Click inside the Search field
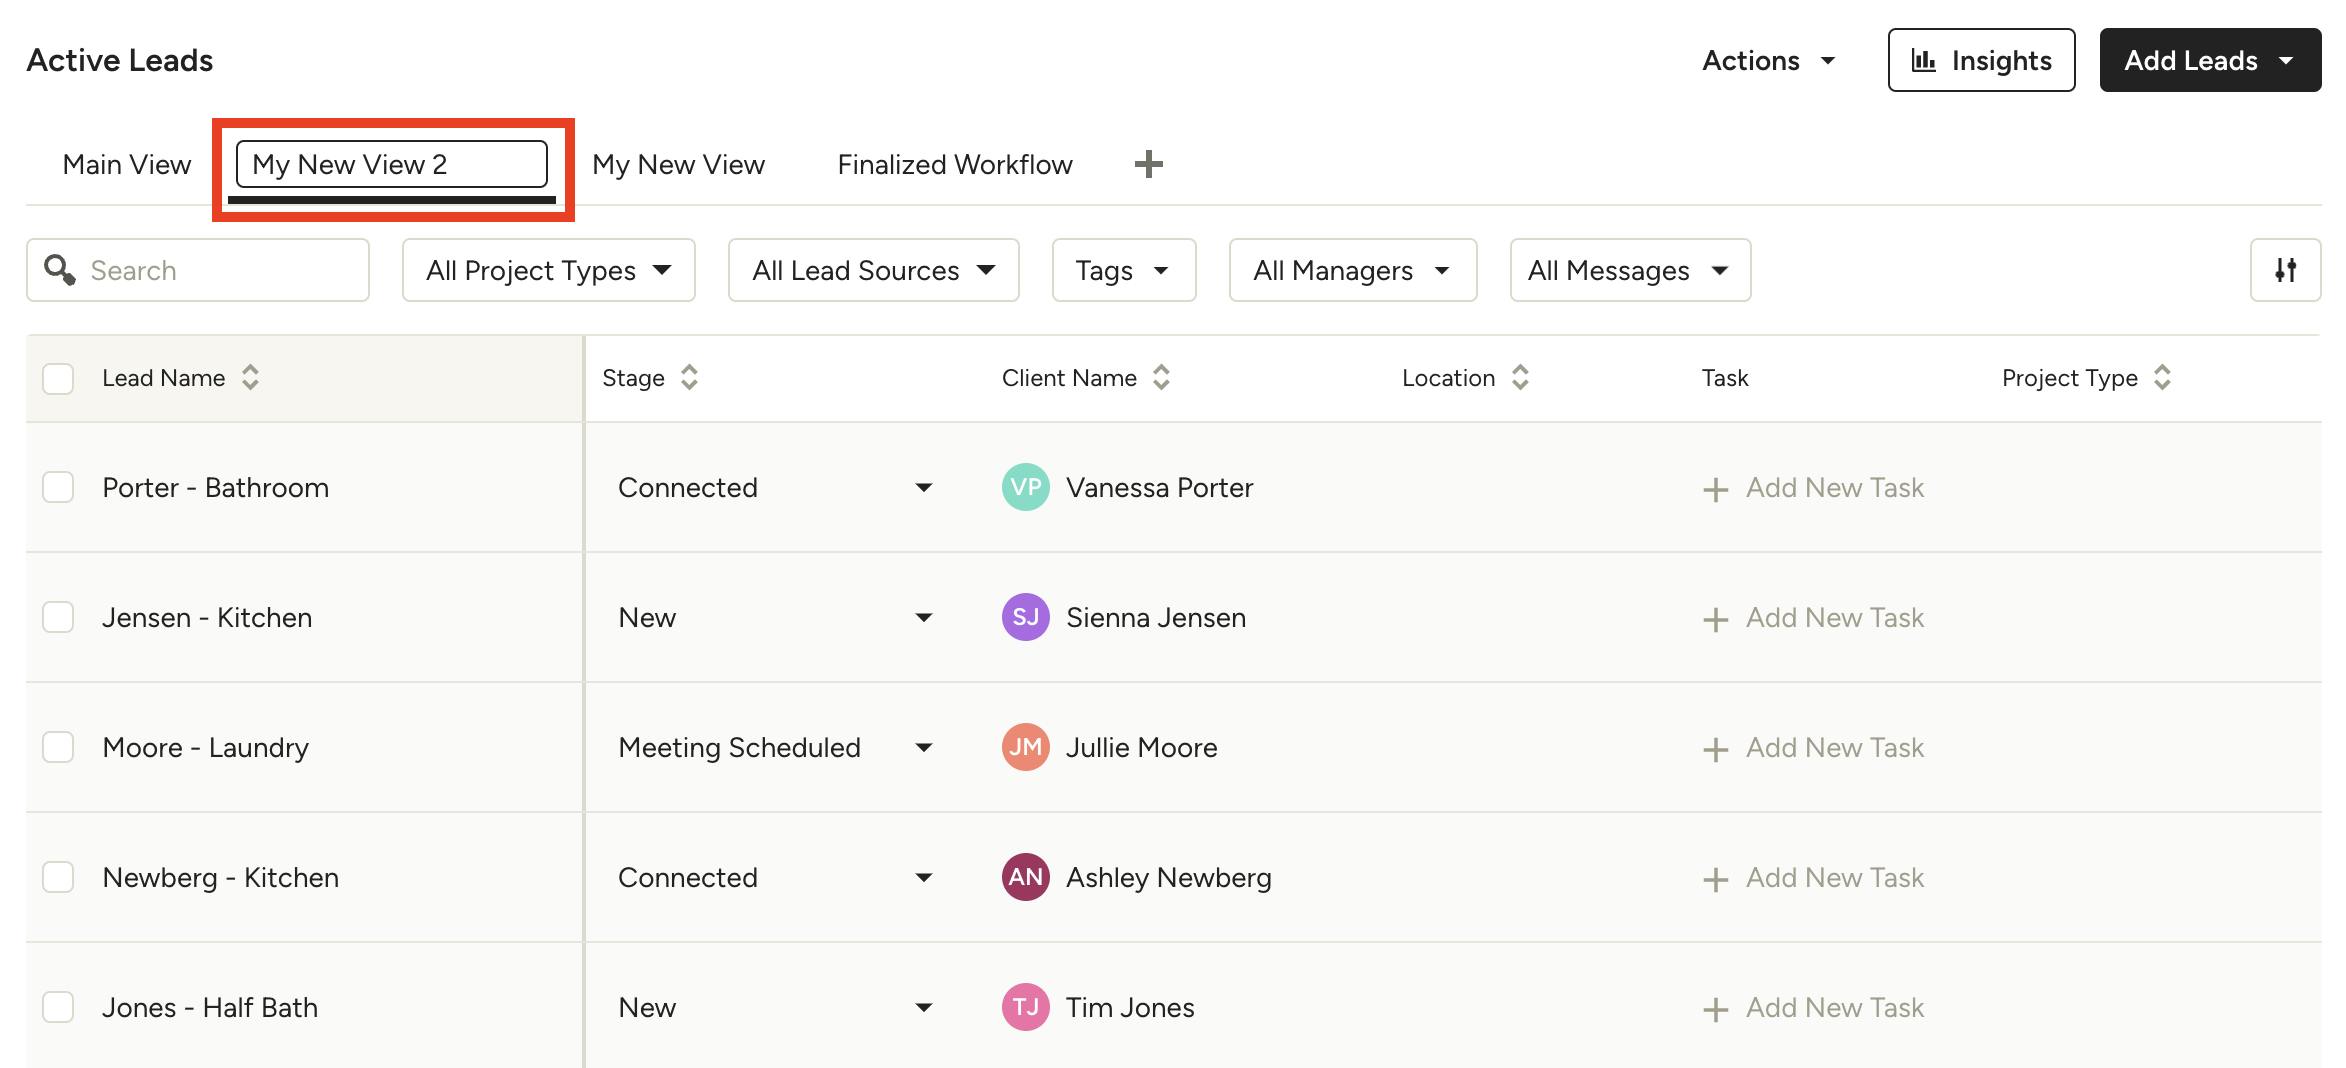Viewport: 2346px width, 1068px height. (x=200, y=270)
